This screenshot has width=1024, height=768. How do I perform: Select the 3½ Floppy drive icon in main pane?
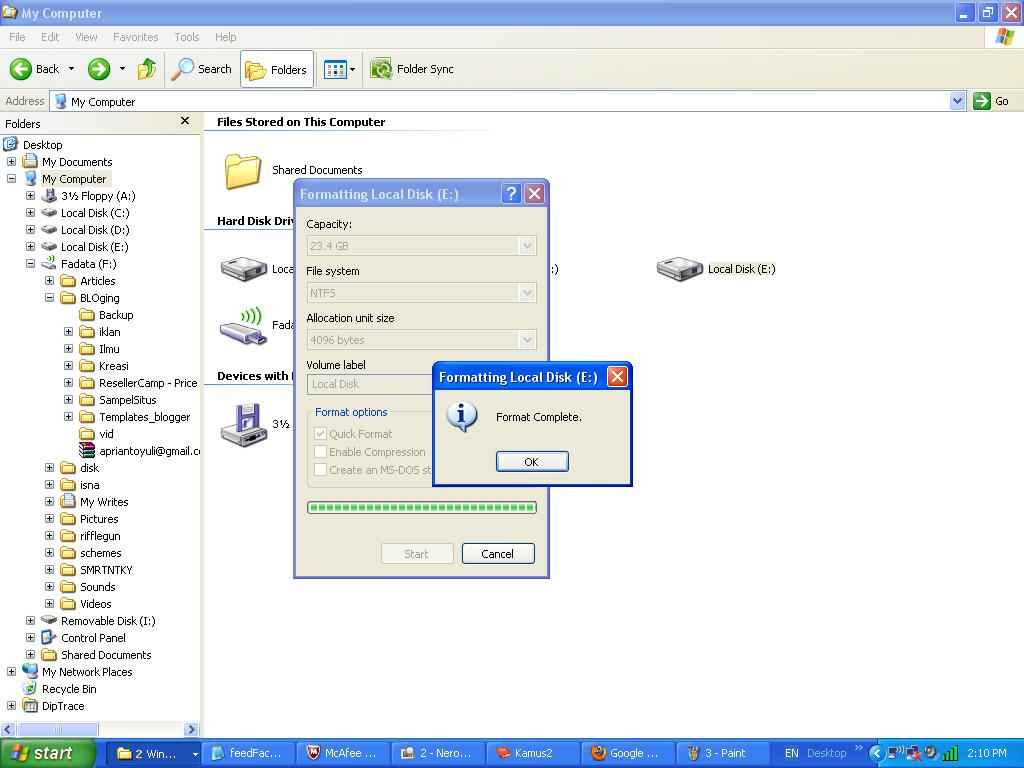[x=243, y=424]
